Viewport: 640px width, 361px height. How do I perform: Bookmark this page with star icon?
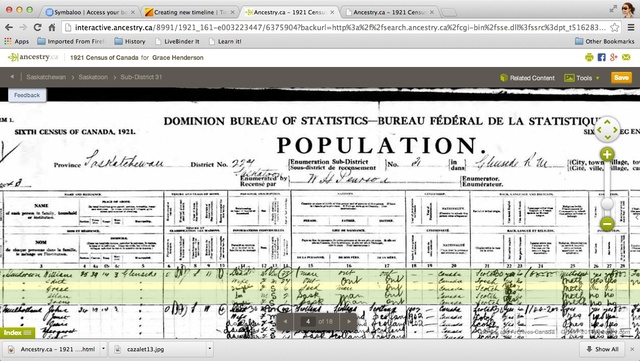614,27
